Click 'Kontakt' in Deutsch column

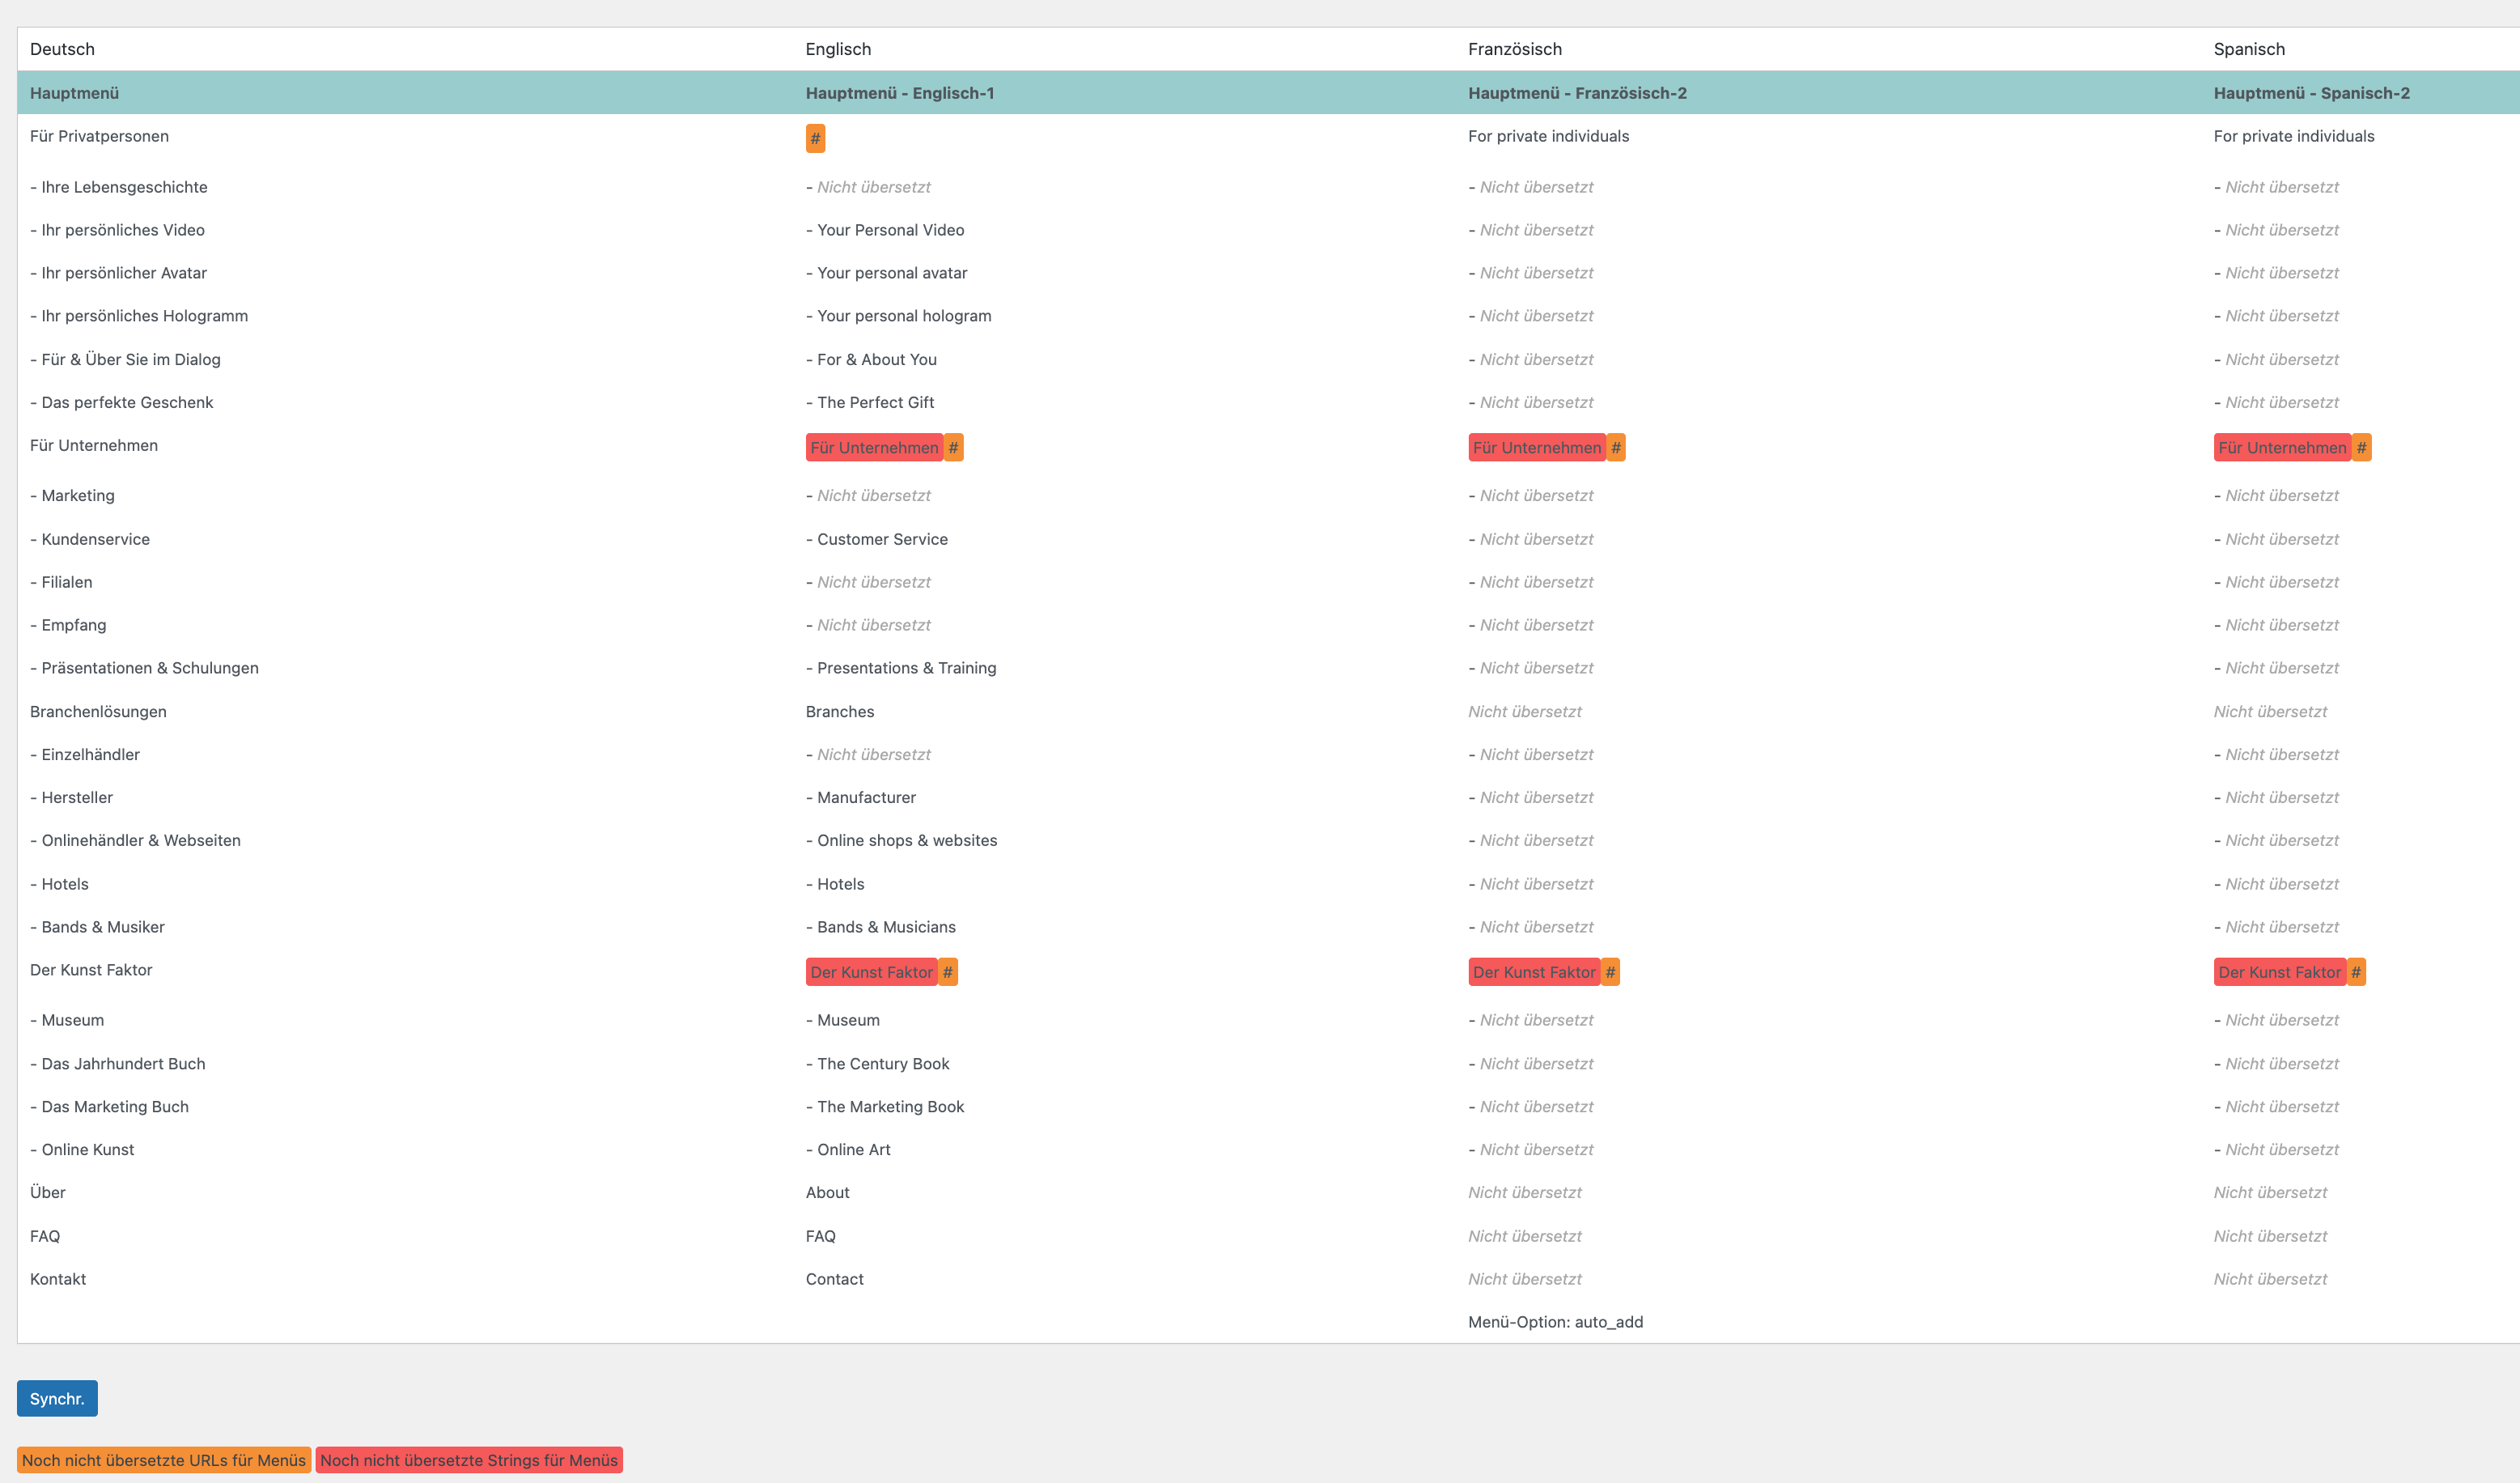(x=58, y=1279)
